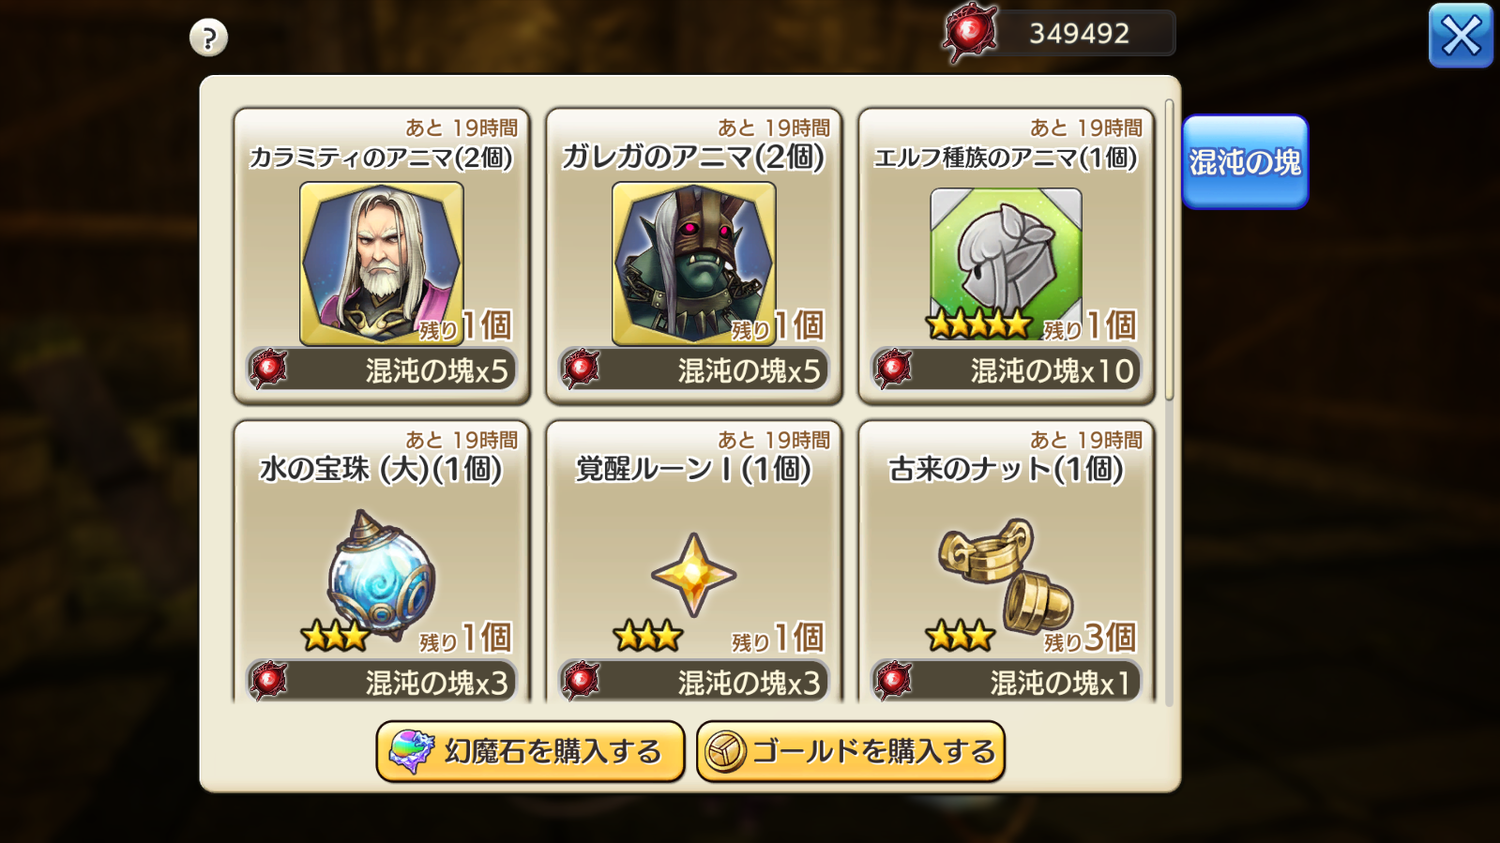Click the ゴールドを購入する button
The width and height of the screenshot is (1500, 843).
pos(850,751)
